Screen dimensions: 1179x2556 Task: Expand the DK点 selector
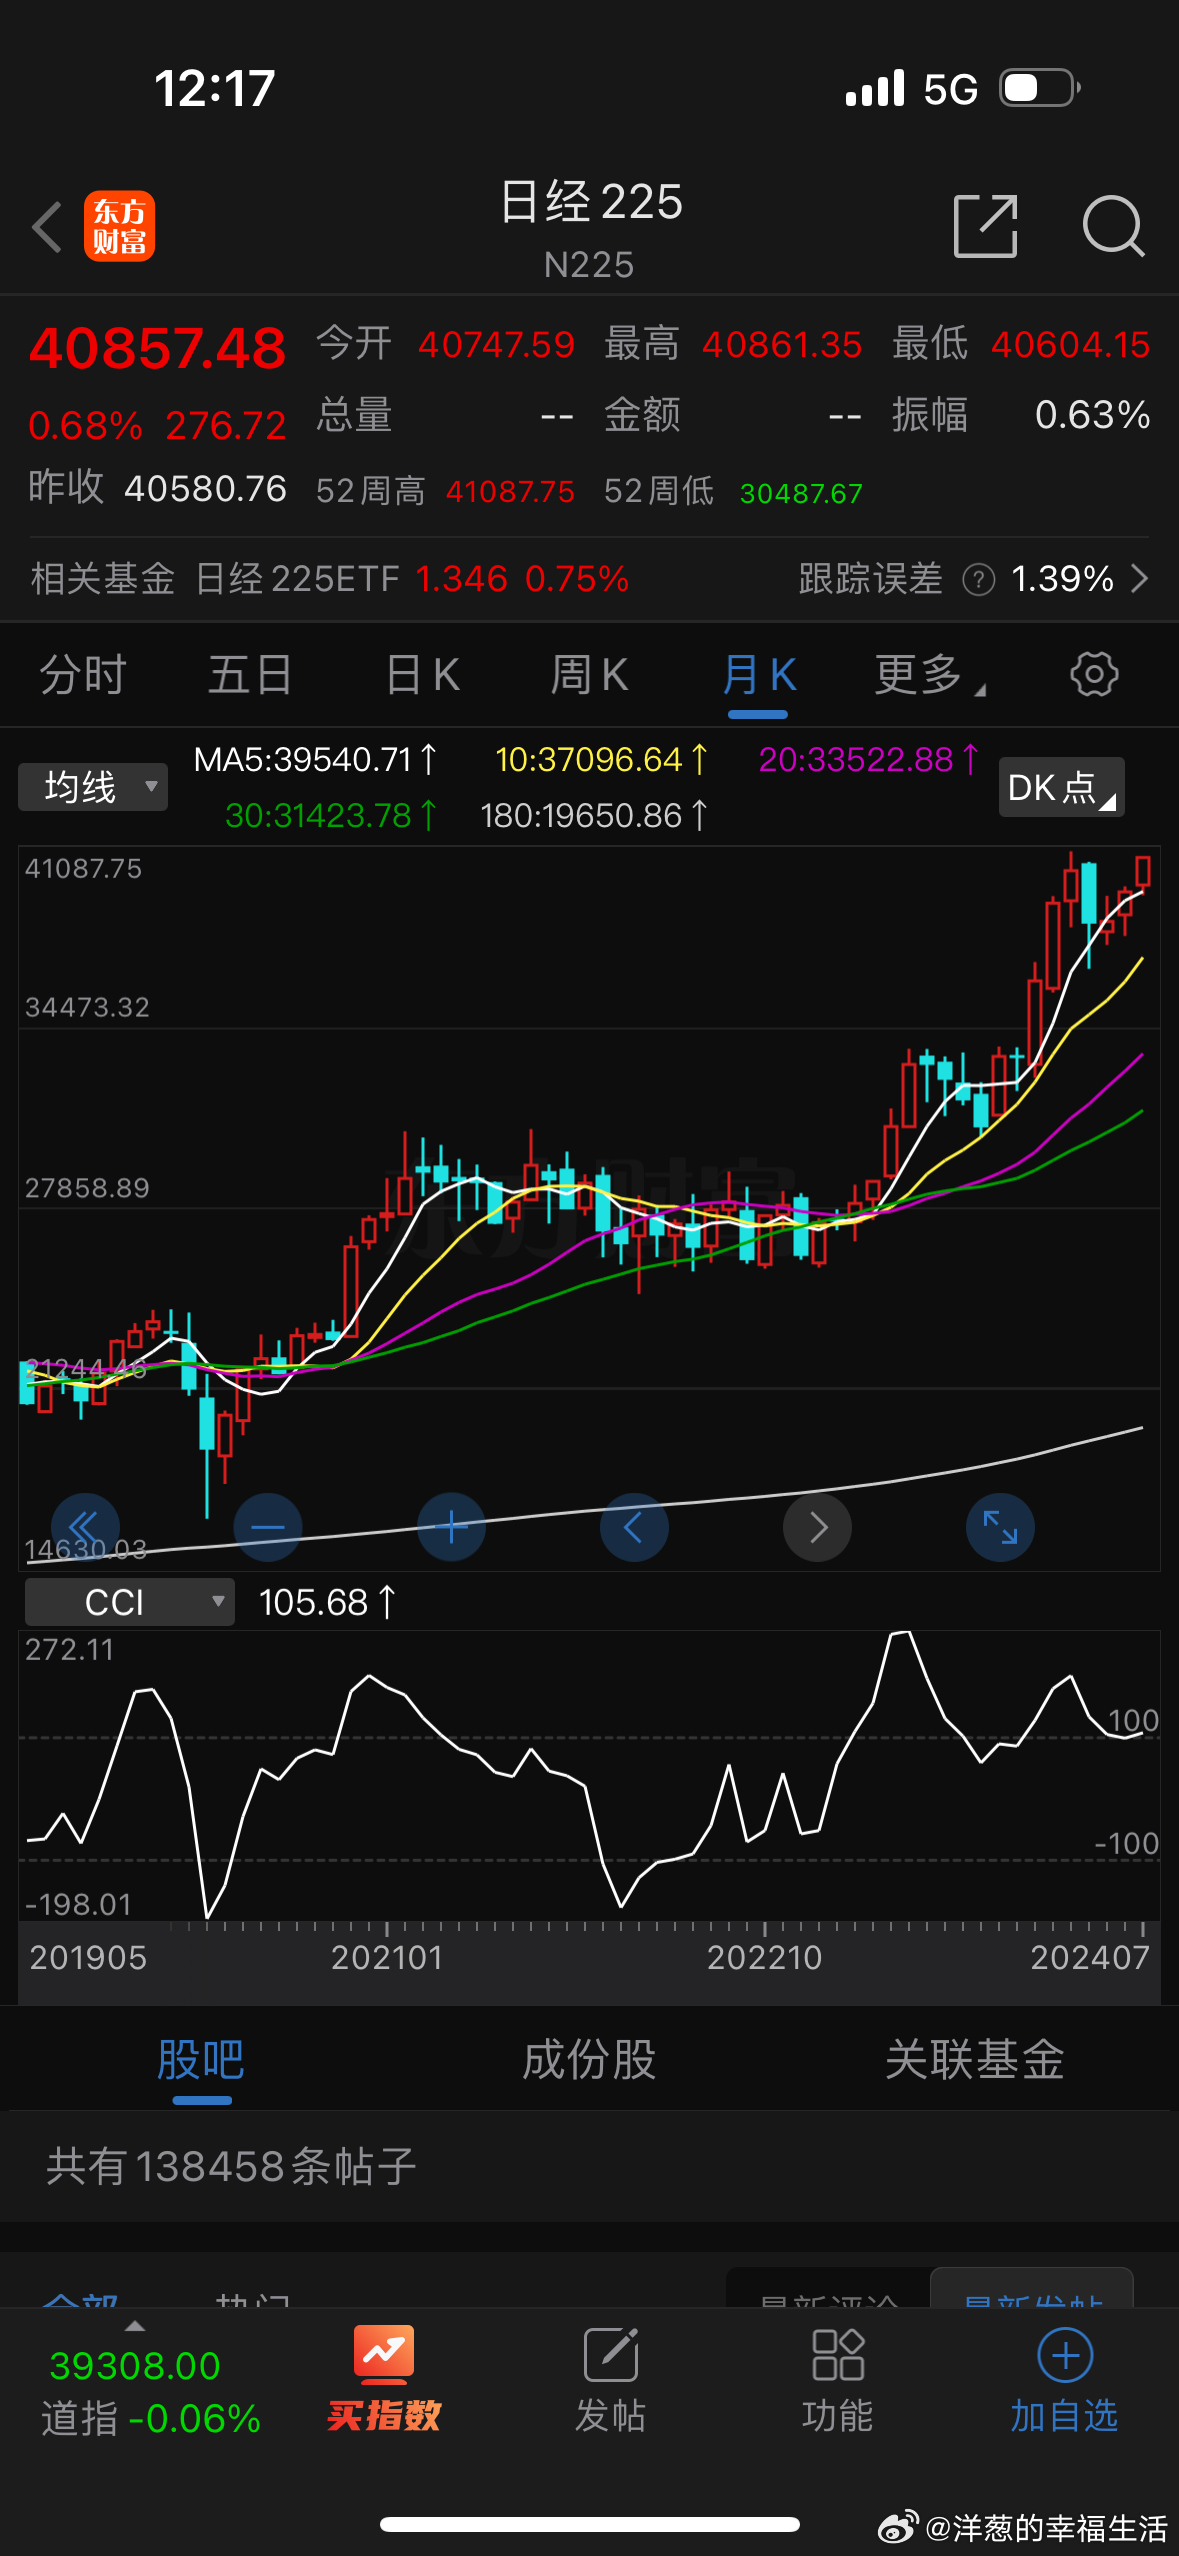coord(1062,787)
